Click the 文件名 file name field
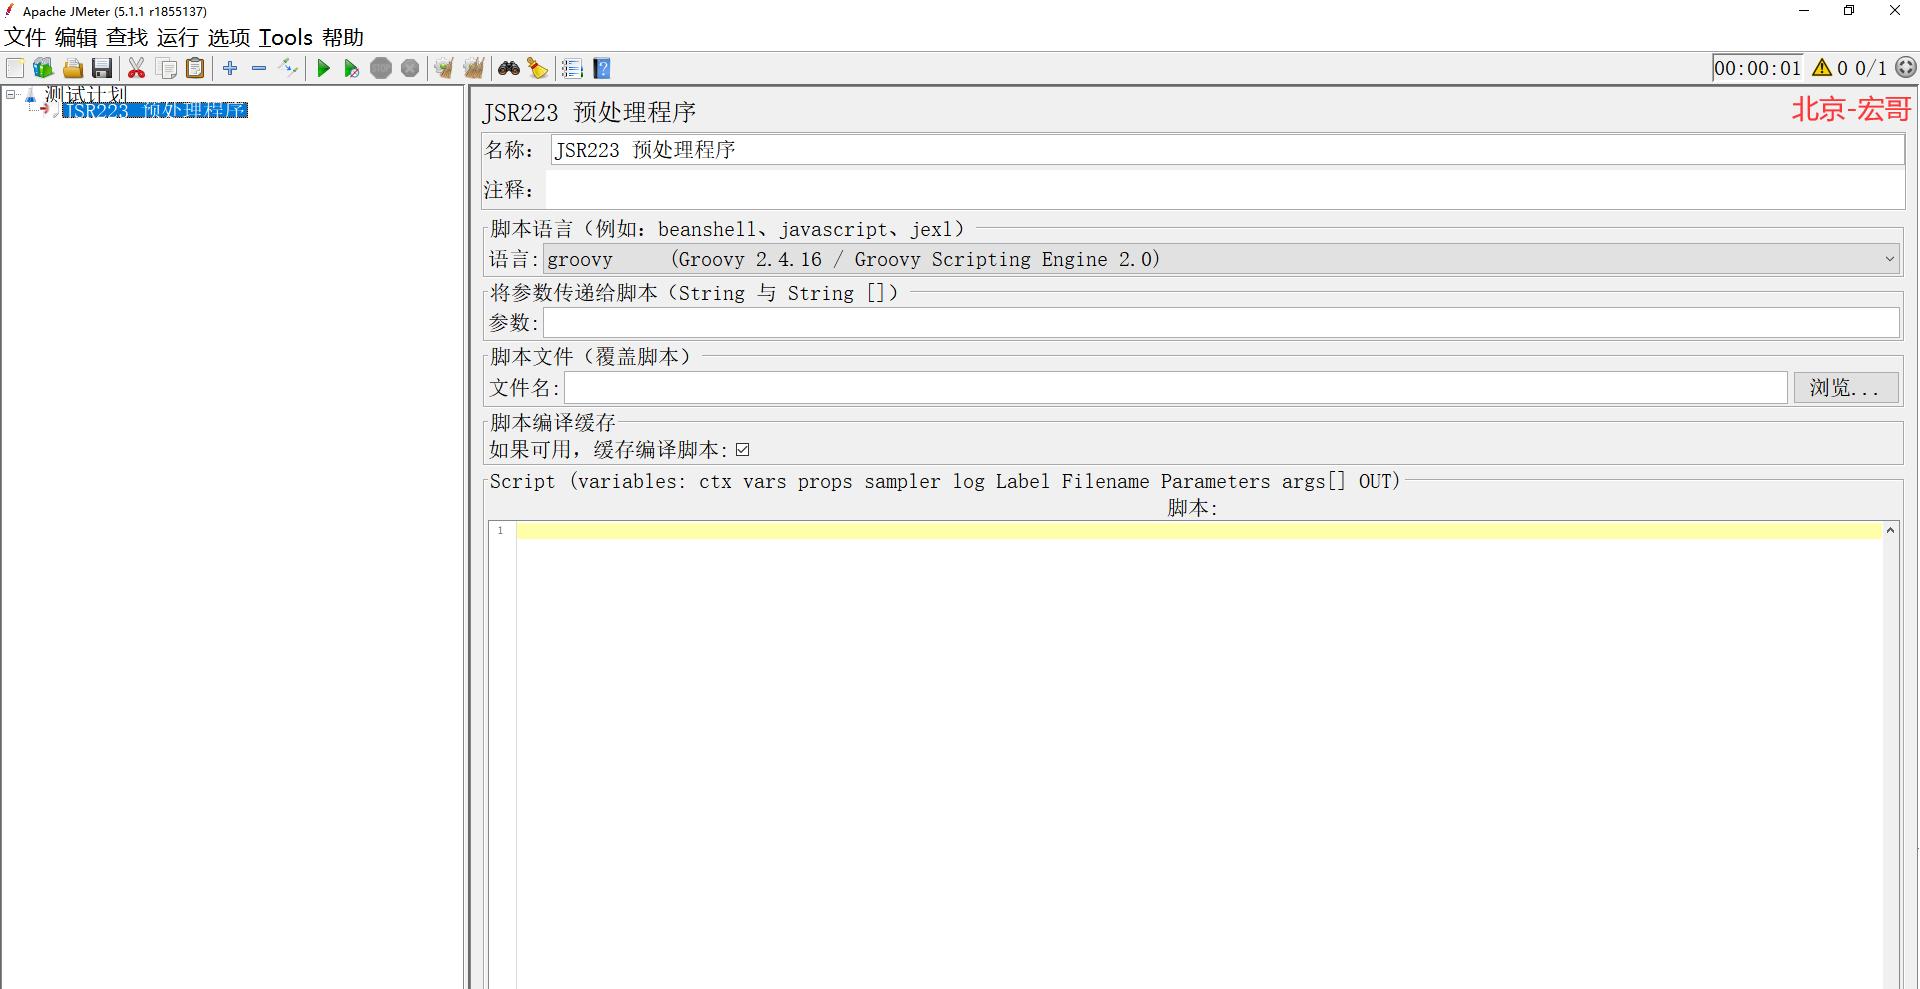The width and height of the screenshot is (1920, 989). 1176,388
